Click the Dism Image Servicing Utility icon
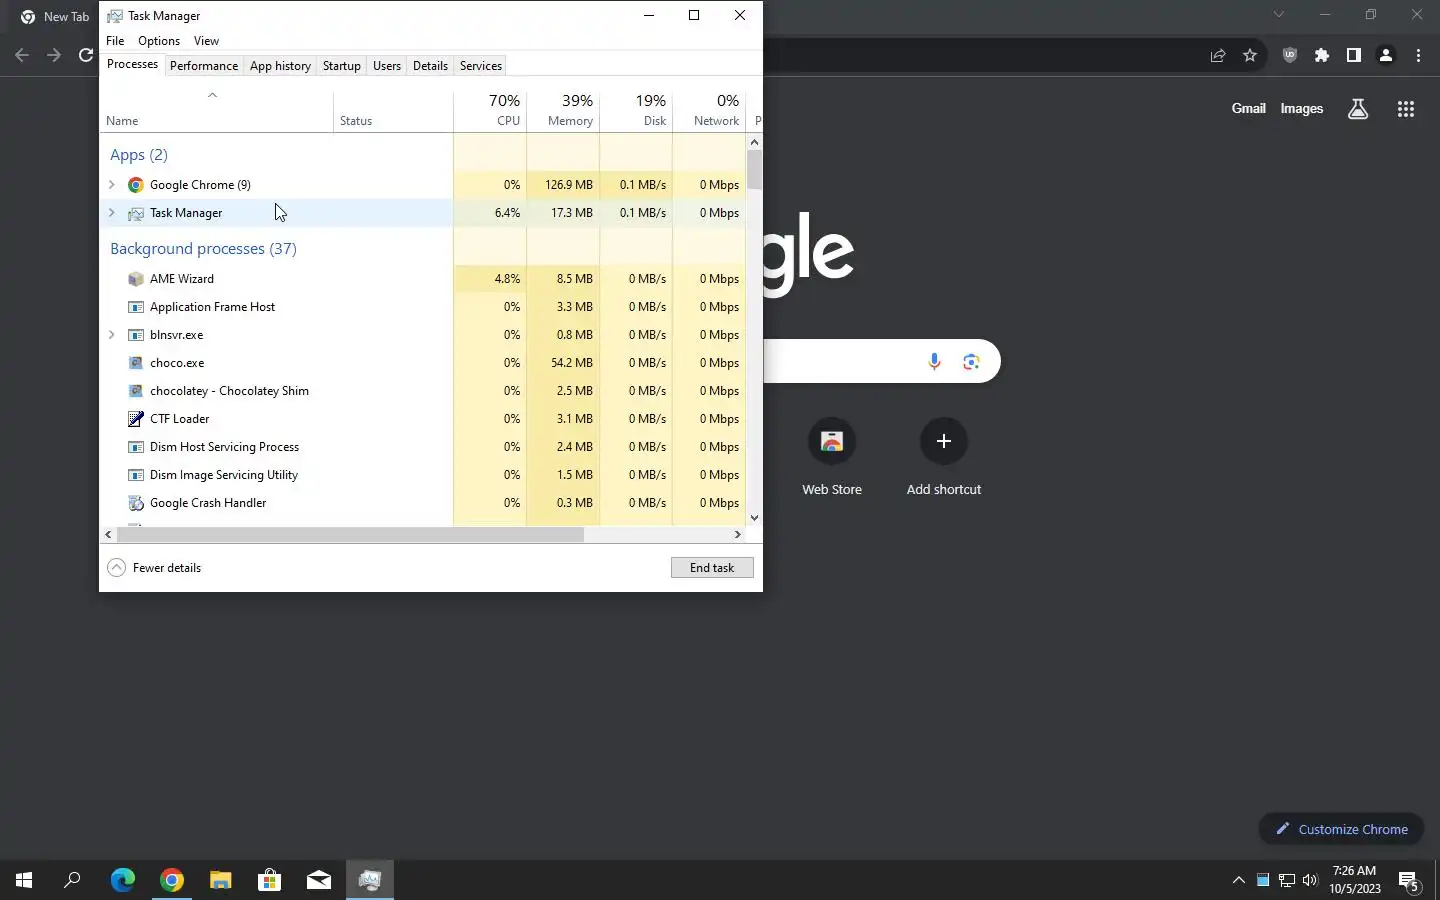 coord(136,475)
